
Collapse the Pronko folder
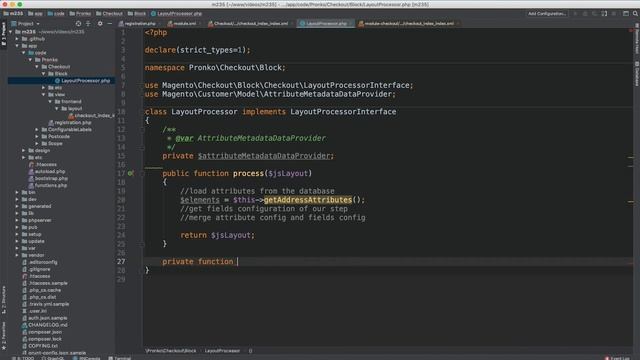click(x=31, y=60)
